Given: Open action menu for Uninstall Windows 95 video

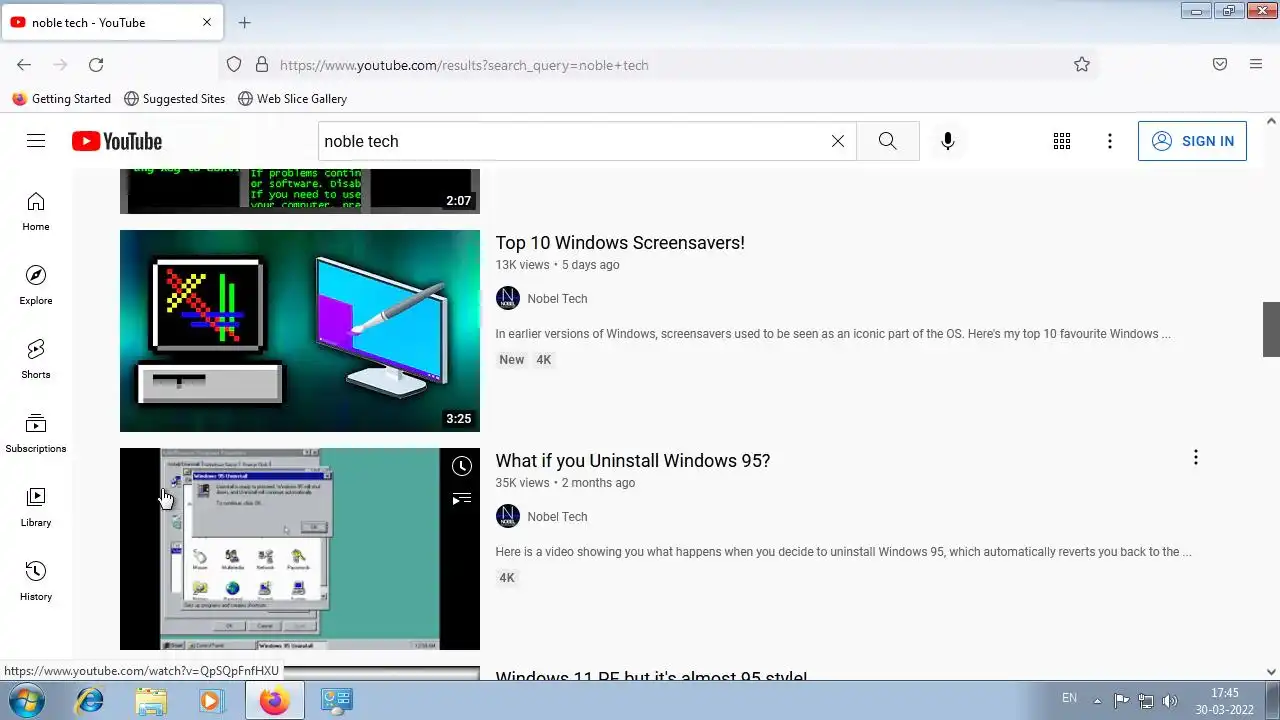Looking at the screenshot, I should (1195, 458).
